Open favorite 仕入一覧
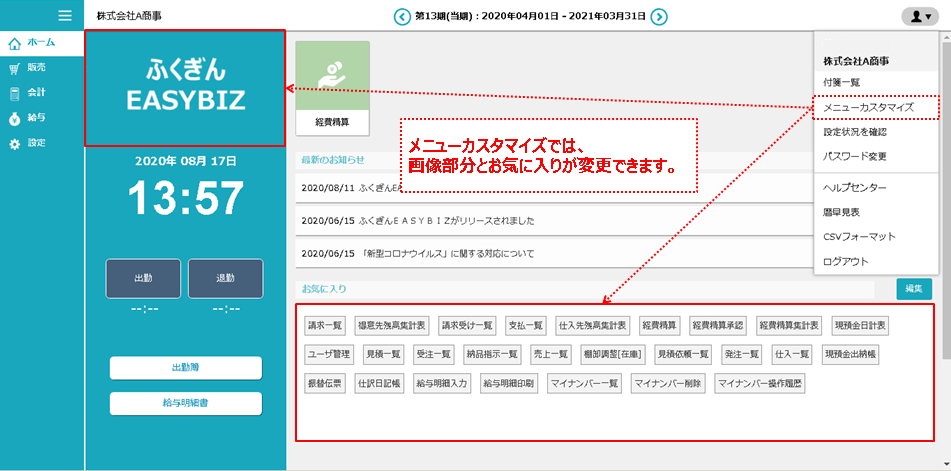This screenshot has height=471, width=951. (792, 354)
